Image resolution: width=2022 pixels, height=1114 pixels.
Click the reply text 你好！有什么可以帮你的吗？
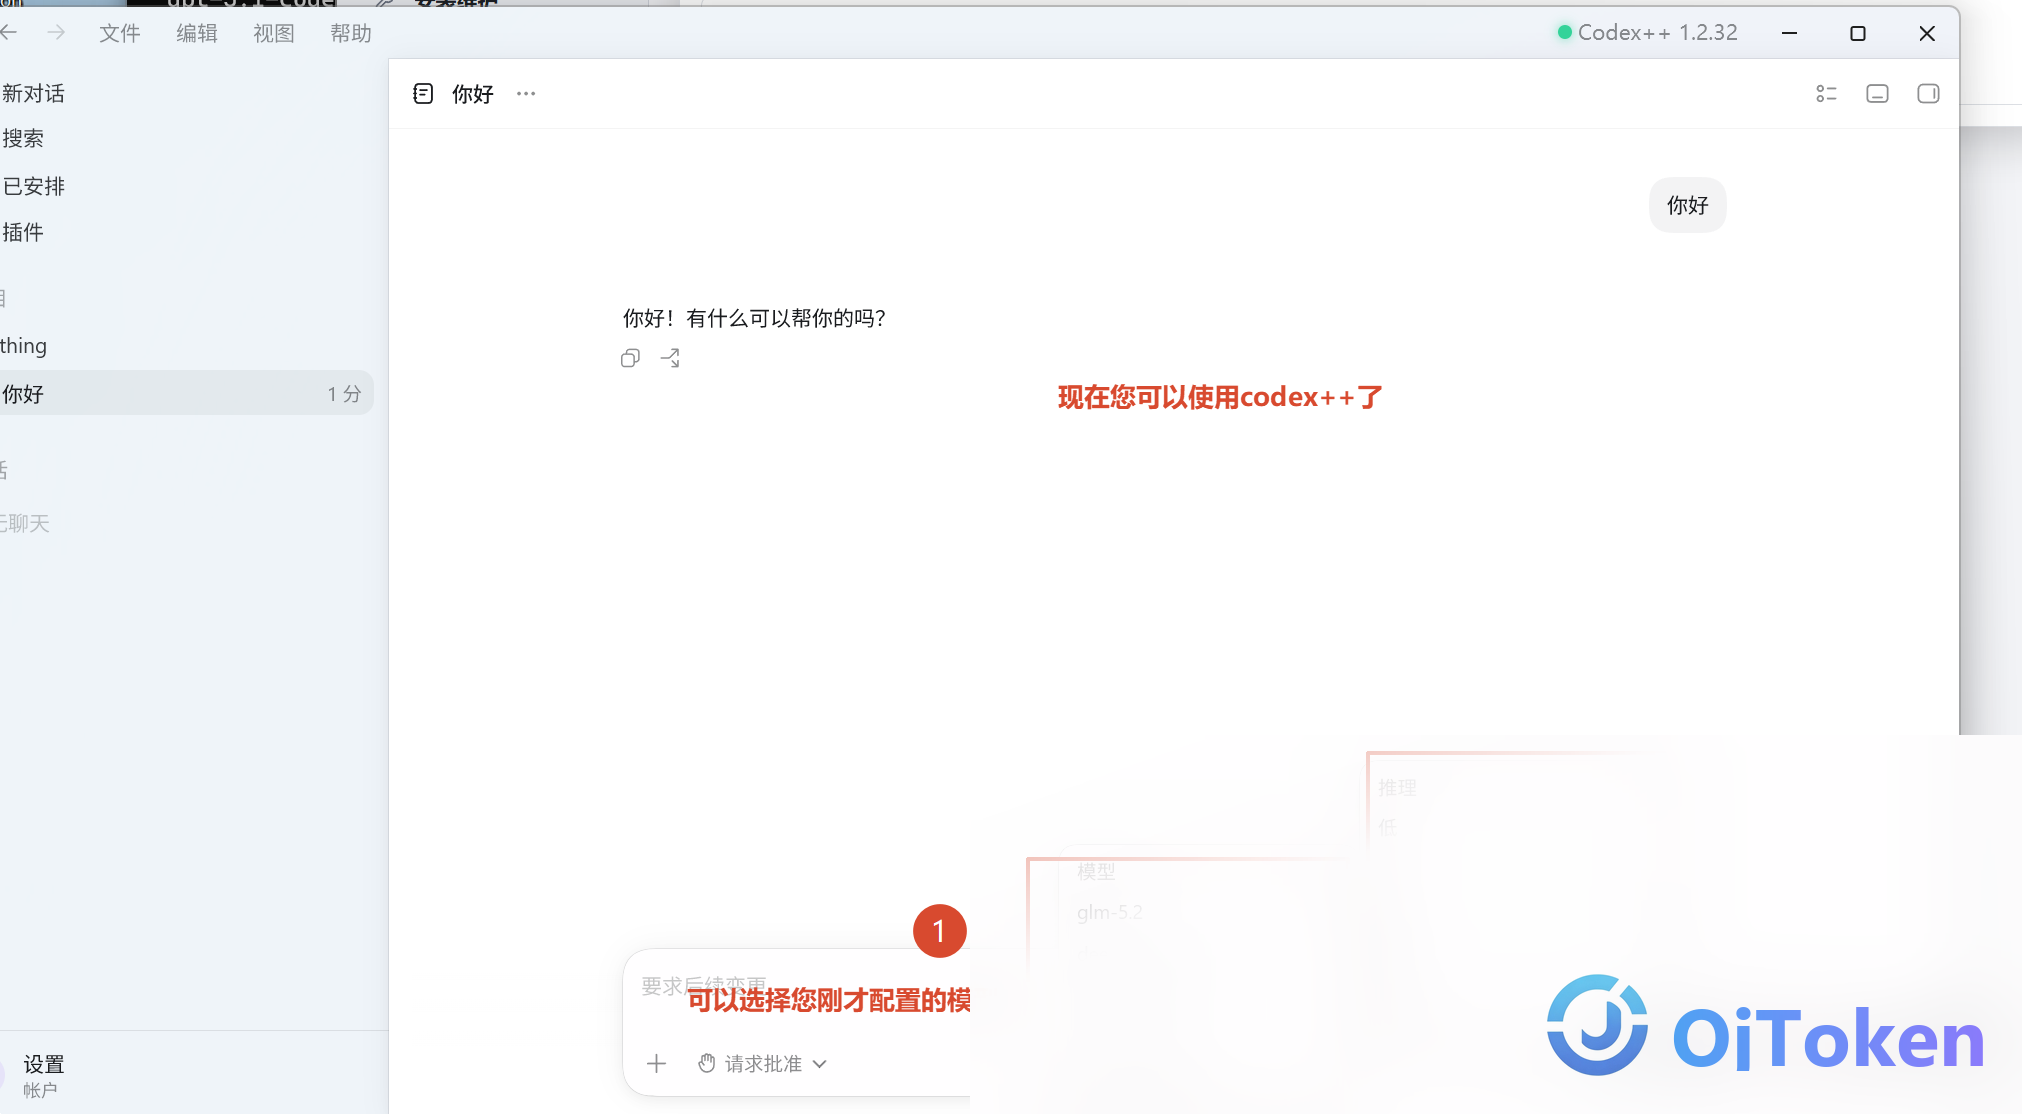pos(754,318)
